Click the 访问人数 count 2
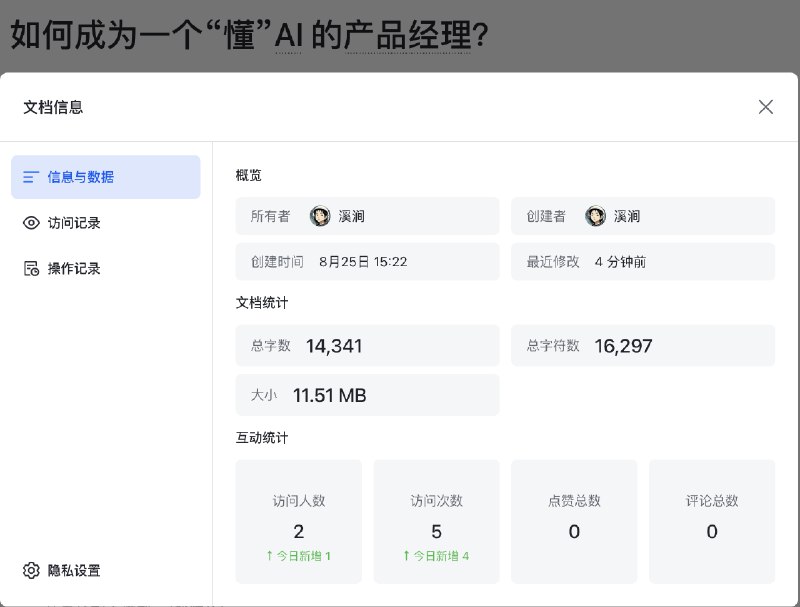800x607 pixels. [x=299, y=532]
